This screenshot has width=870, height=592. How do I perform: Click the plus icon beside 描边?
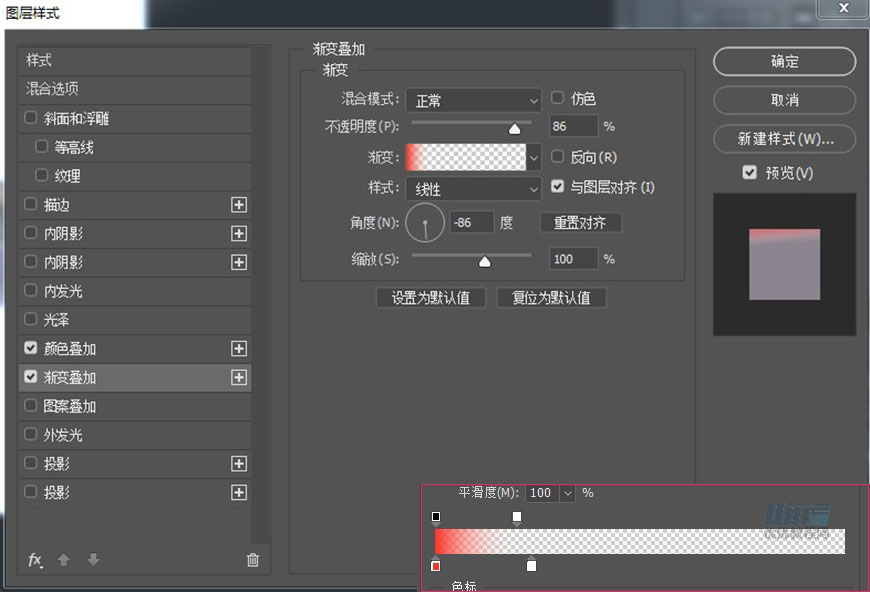point(238,205)
